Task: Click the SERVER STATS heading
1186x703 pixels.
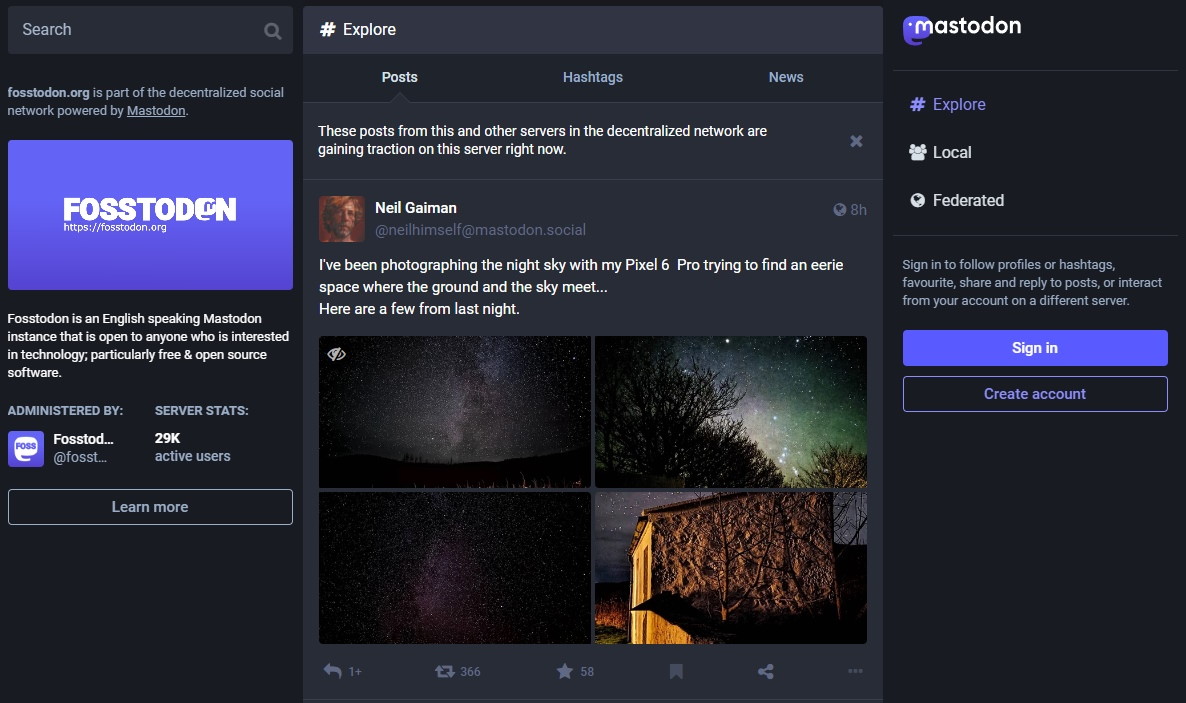Action: pyautogui.click(x=201, y=411)
